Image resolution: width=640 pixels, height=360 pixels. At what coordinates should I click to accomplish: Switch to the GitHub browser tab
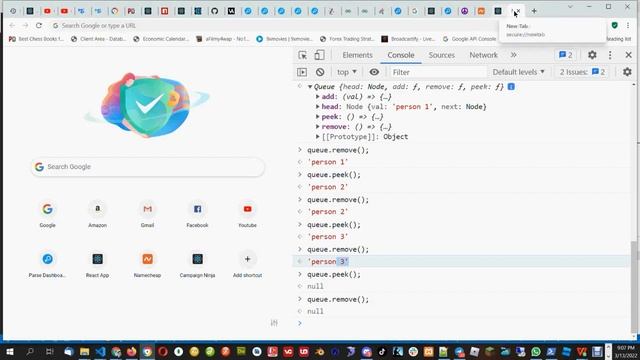[x=215, y=11]
